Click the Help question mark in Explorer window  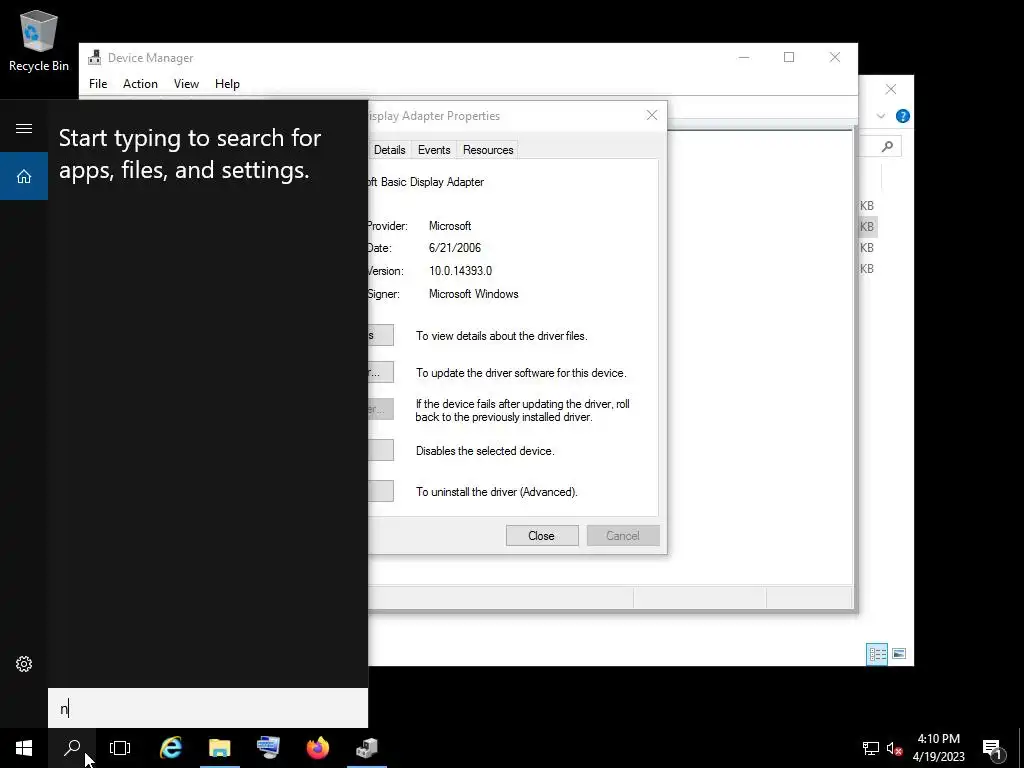tap(903, 116)
